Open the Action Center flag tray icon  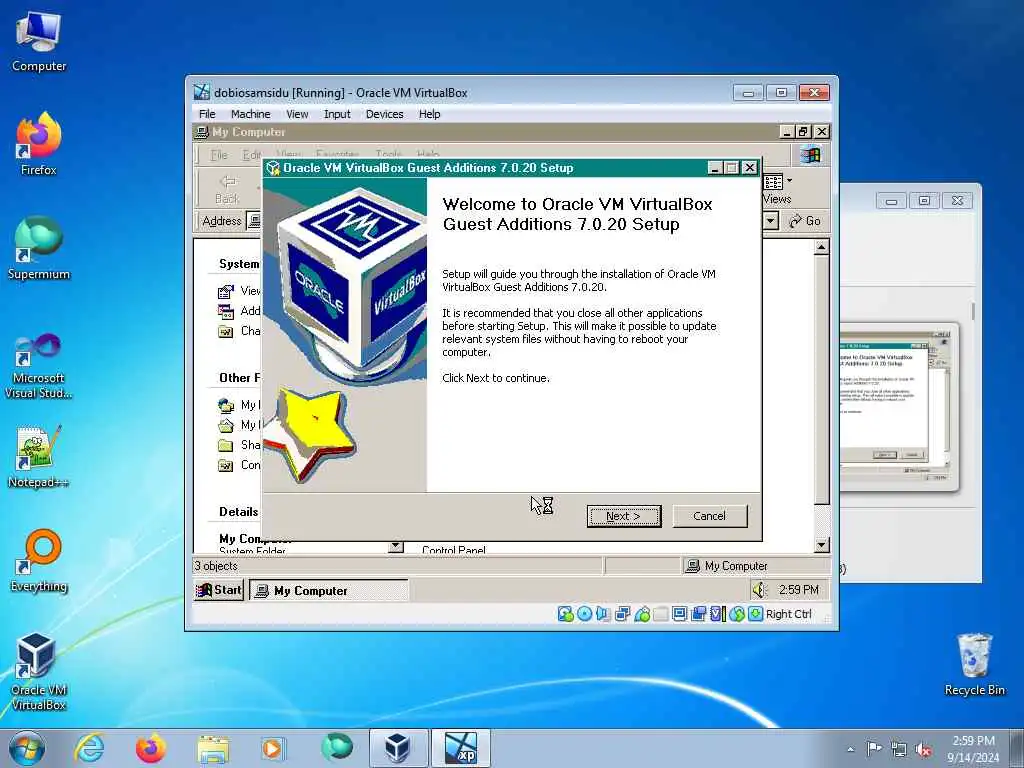click(x=874, y=748)
